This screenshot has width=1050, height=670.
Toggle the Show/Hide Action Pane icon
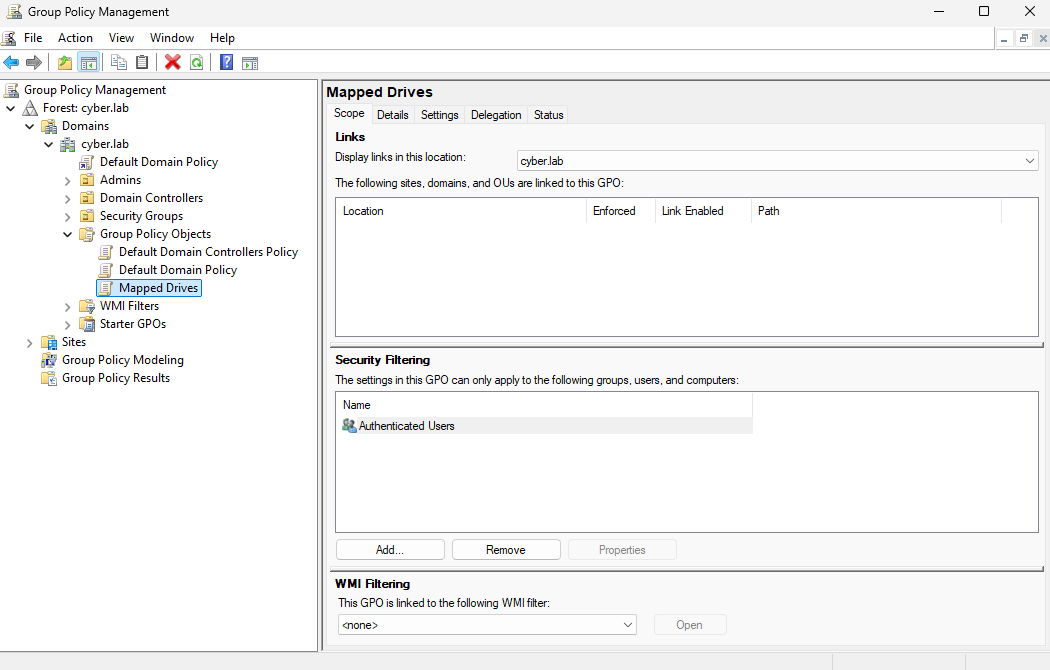click(250, 62)
